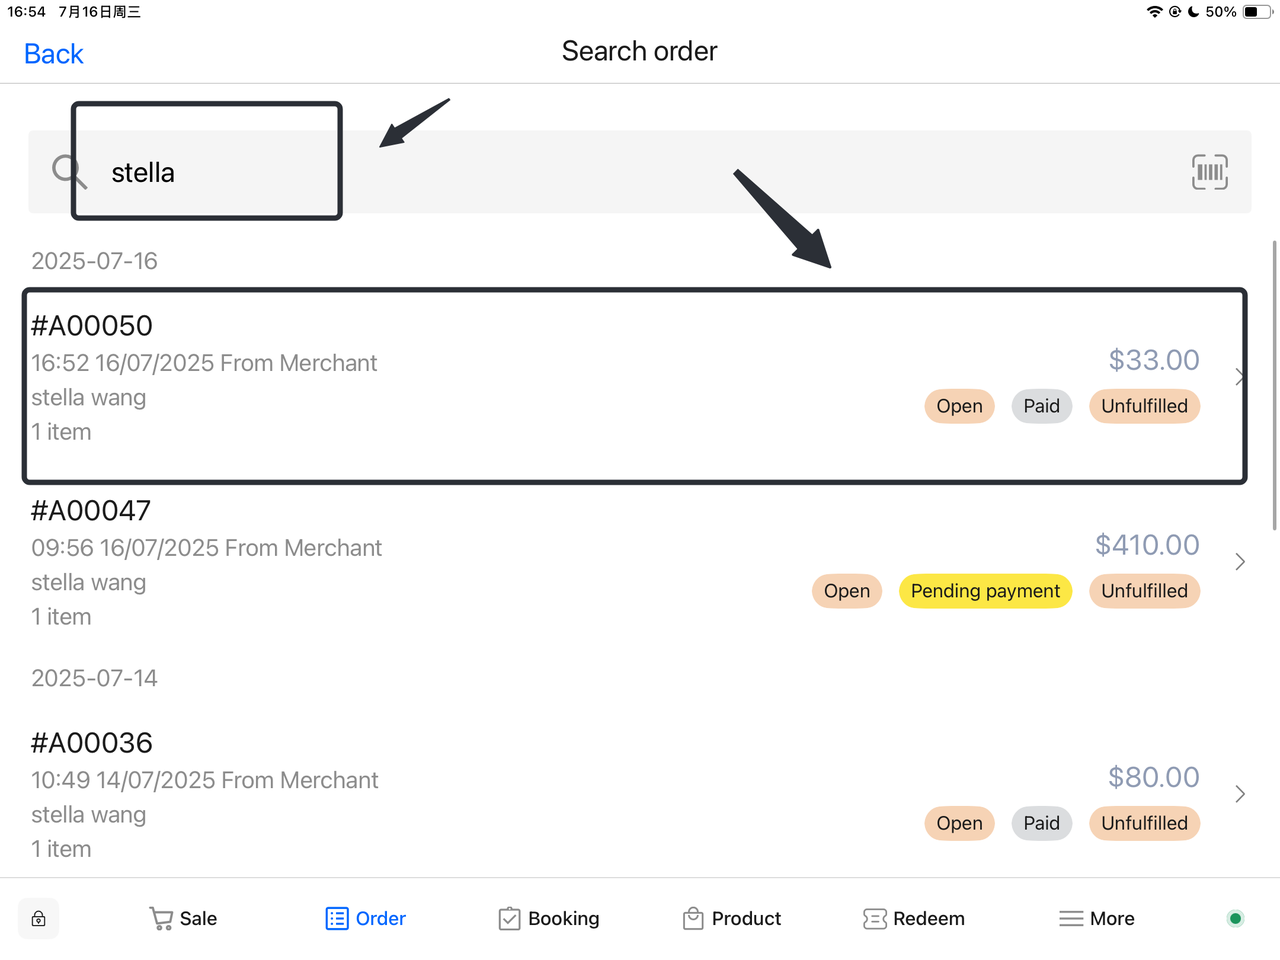Viewport: 1280px width, 960px height.
Task: Click the Paid badge on order #A00050
Action: click(x=1041, y=406)
